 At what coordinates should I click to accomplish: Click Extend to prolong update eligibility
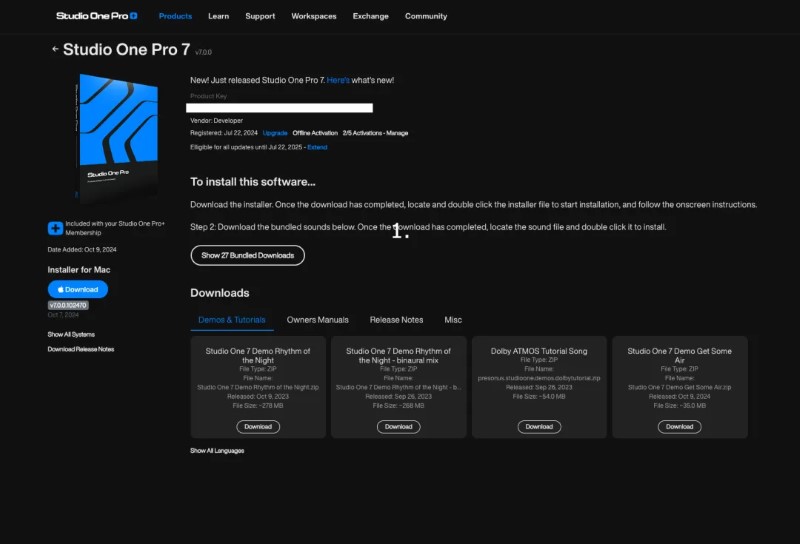coord(317,147)
